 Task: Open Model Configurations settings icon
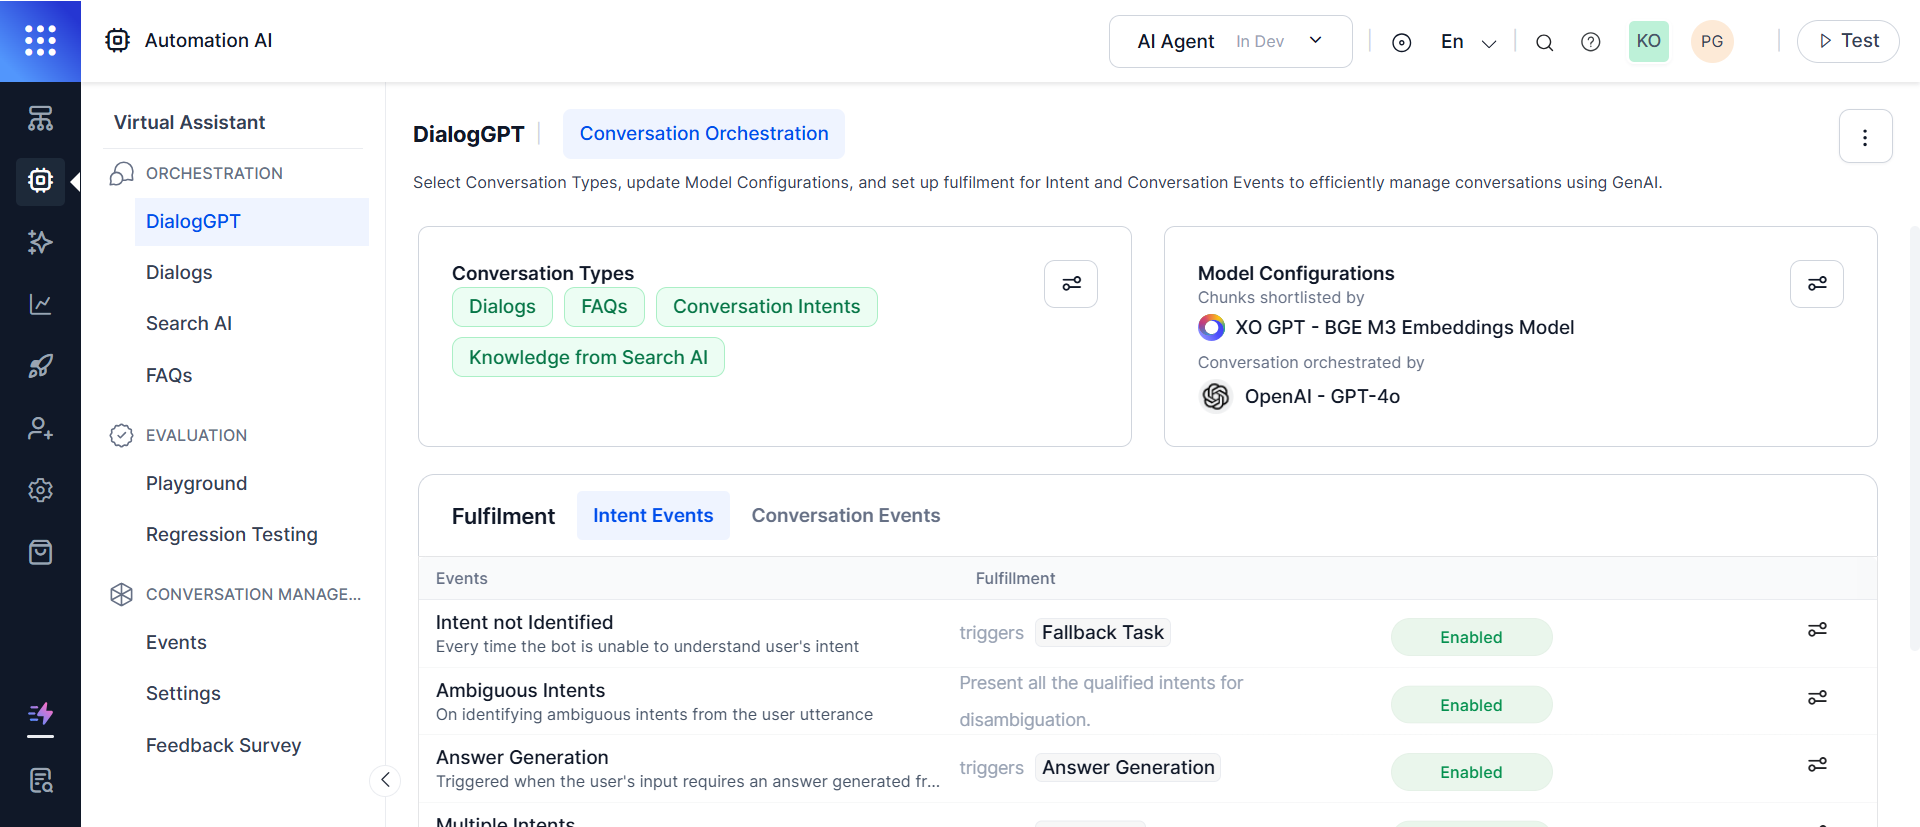pos(1816,284)
